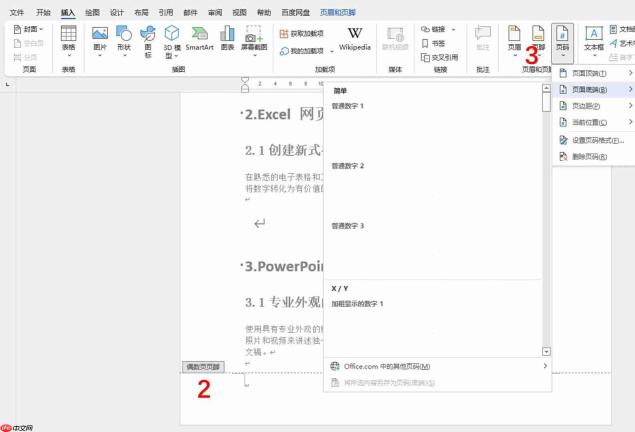The height and width of the screenshot is (432, 635).
Task: Open the 文件 tab
Action: [x=17, y=13]
